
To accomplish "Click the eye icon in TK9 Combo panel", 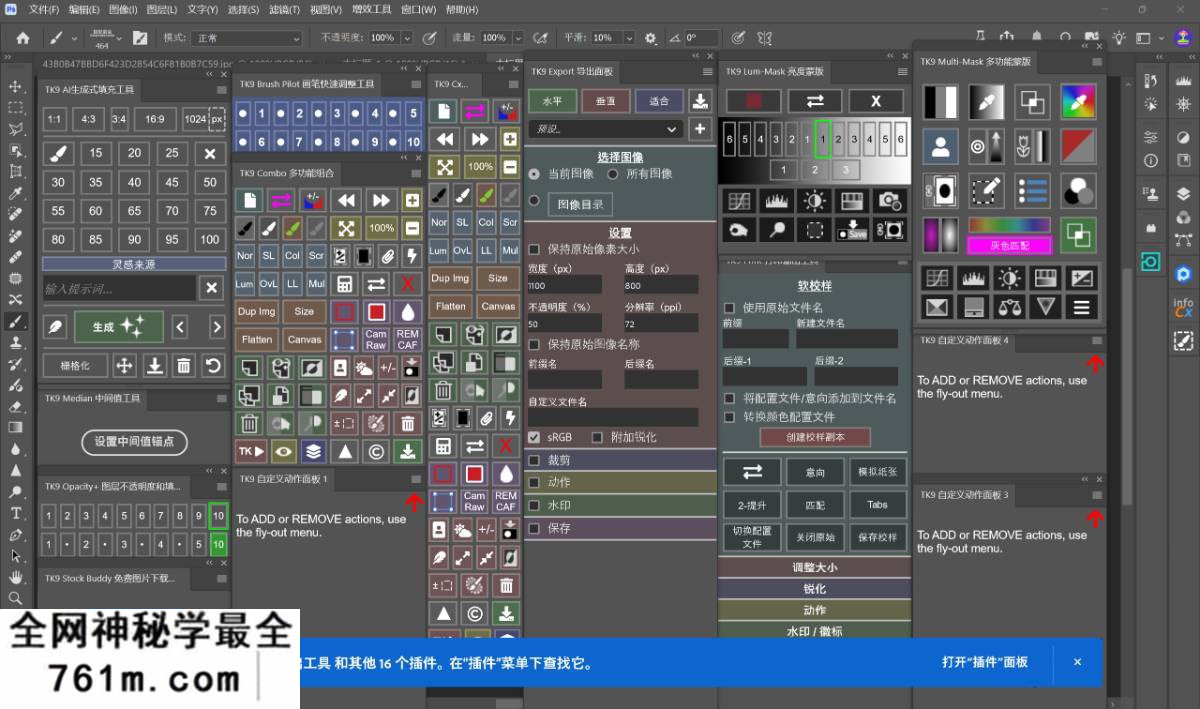I will click(x=283, y=451).
